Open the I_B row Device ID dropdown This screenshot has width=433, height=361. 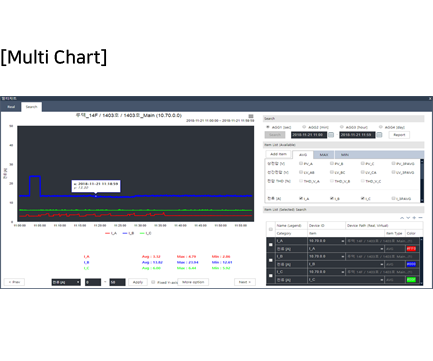tap(326, 256)
